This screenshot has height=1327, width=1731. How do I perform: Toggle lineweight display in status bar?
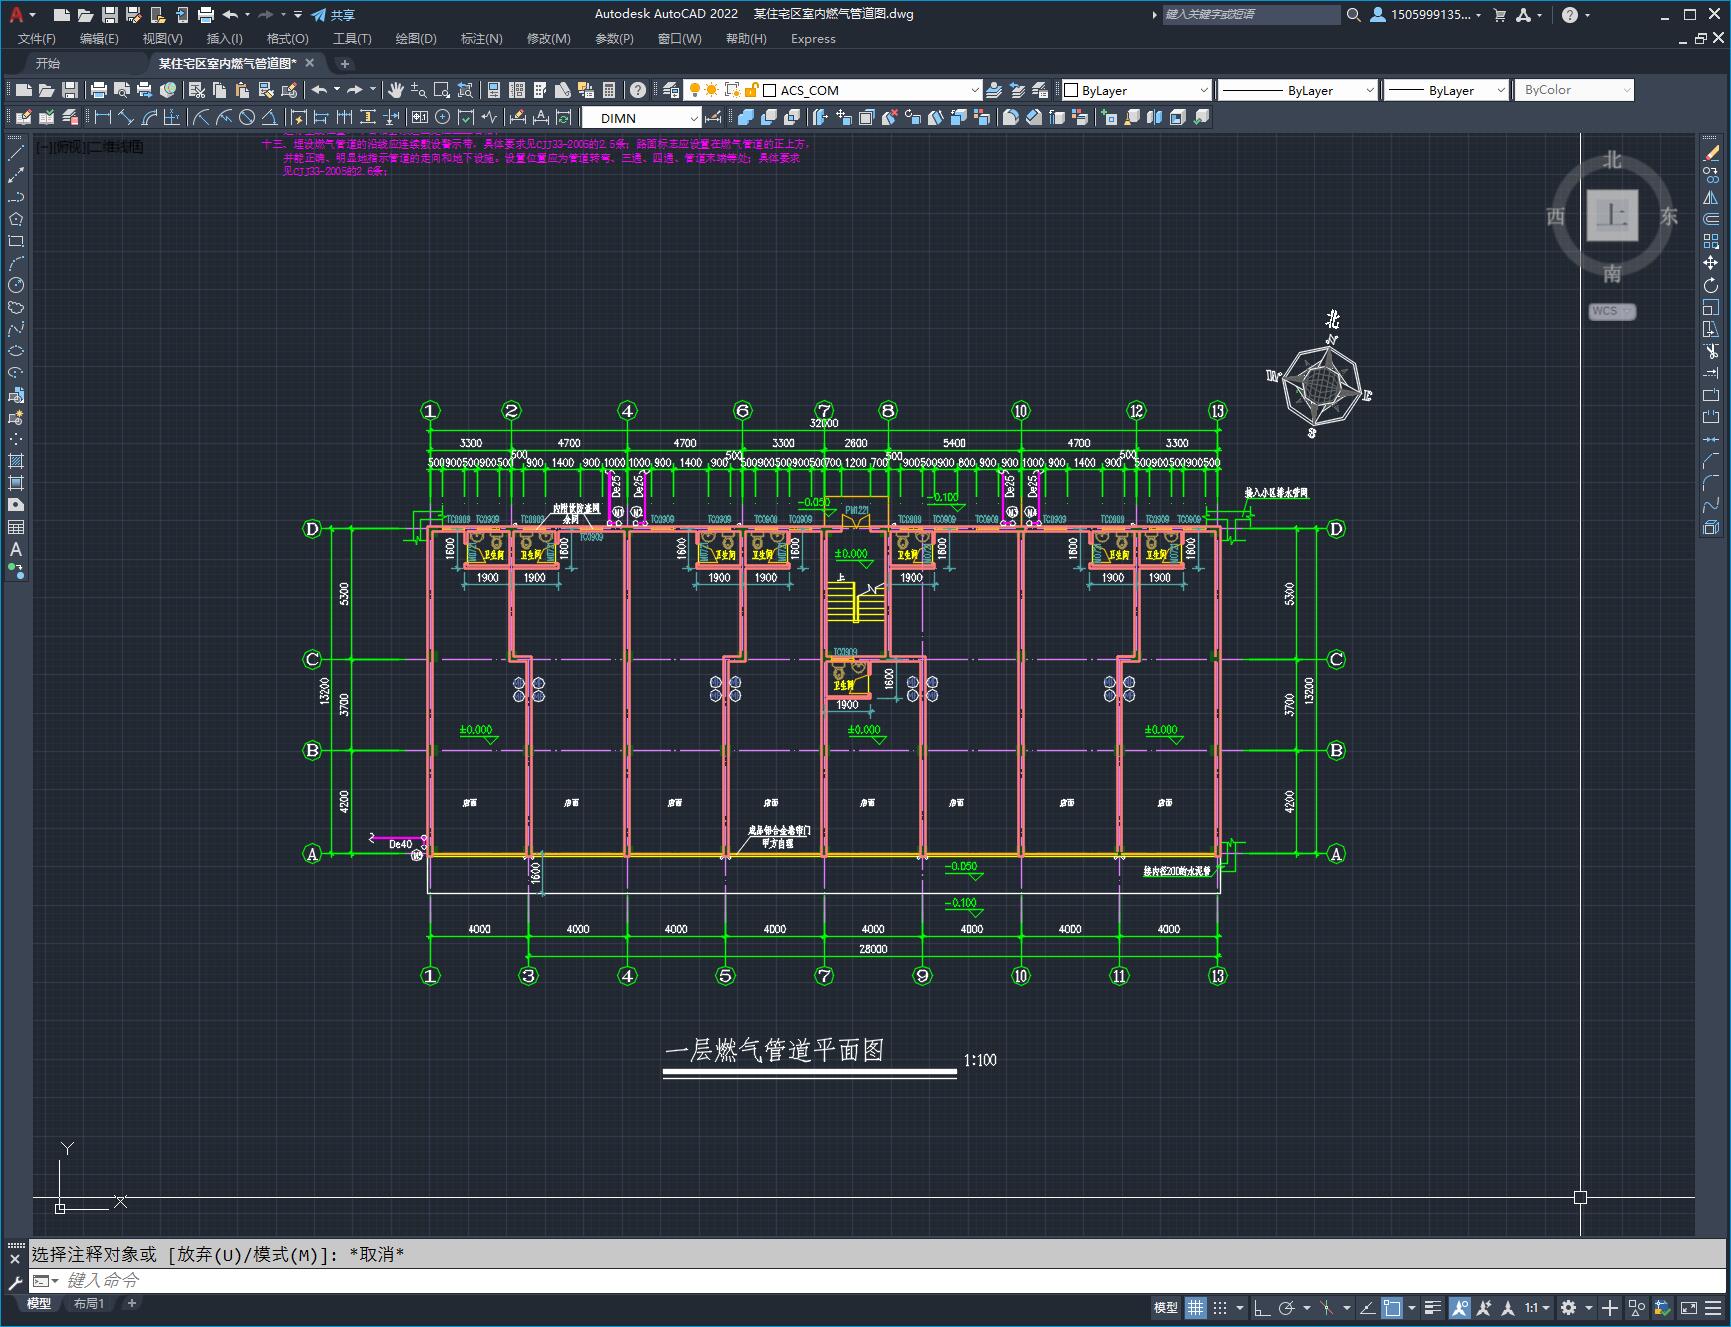coord(1433,1307)
